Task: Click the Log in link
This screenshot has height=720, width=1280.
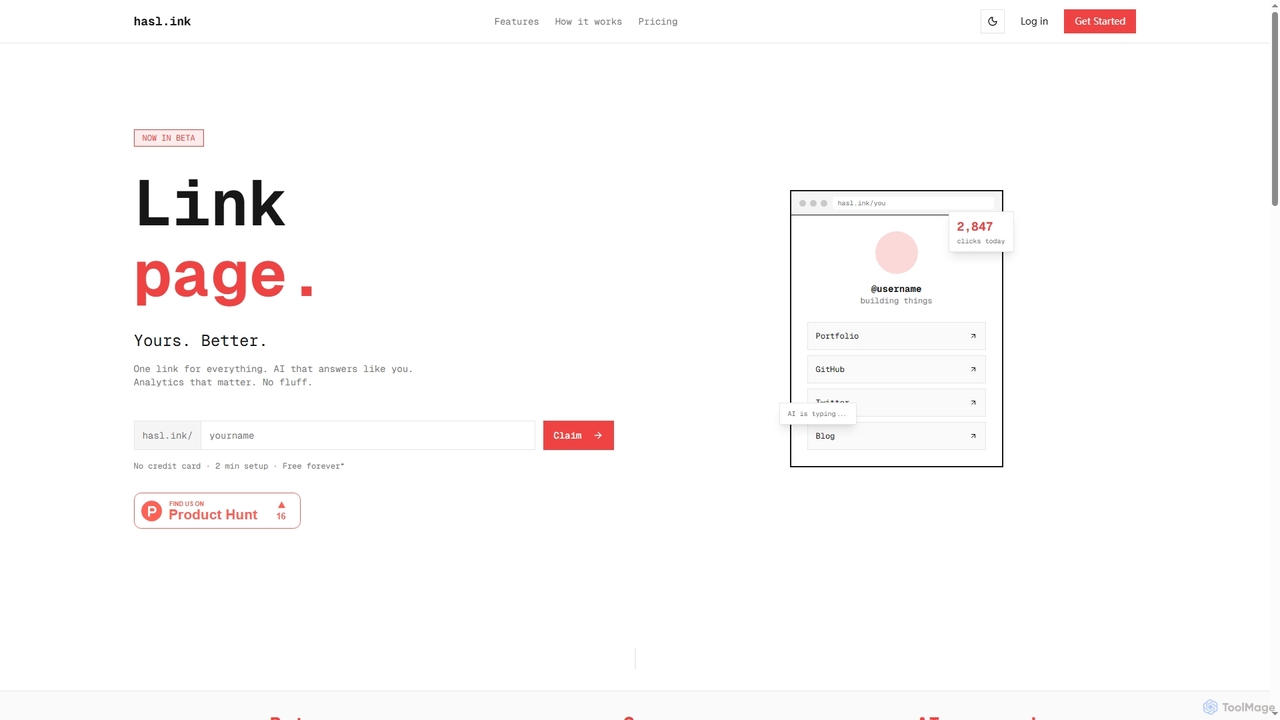Action: tap(1034, 21)
